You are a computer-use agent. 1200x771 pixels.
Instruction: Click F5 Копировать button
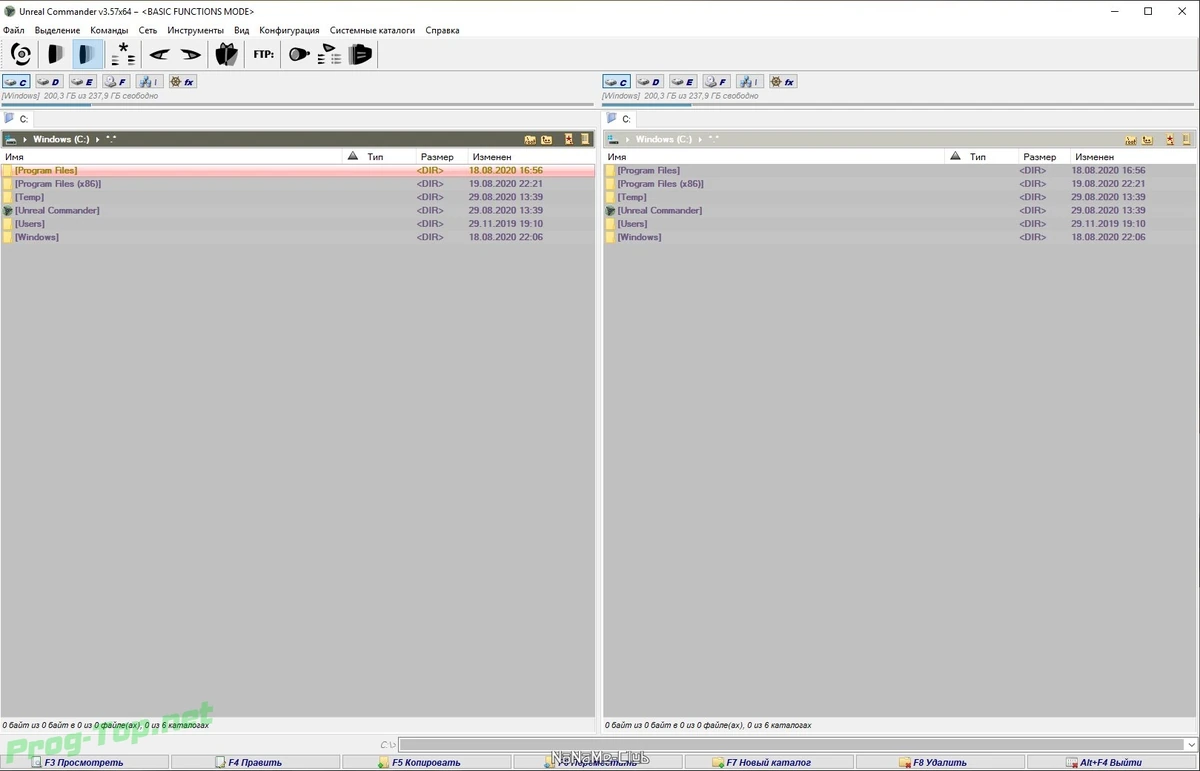(x=427, y=763)
